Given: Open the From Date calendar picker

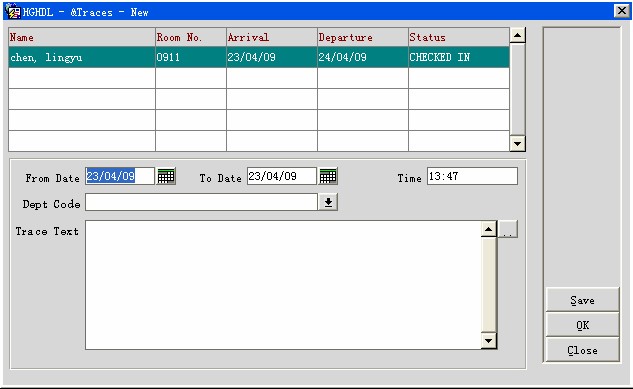Looking at the screenshot, I should coord(166,176).
